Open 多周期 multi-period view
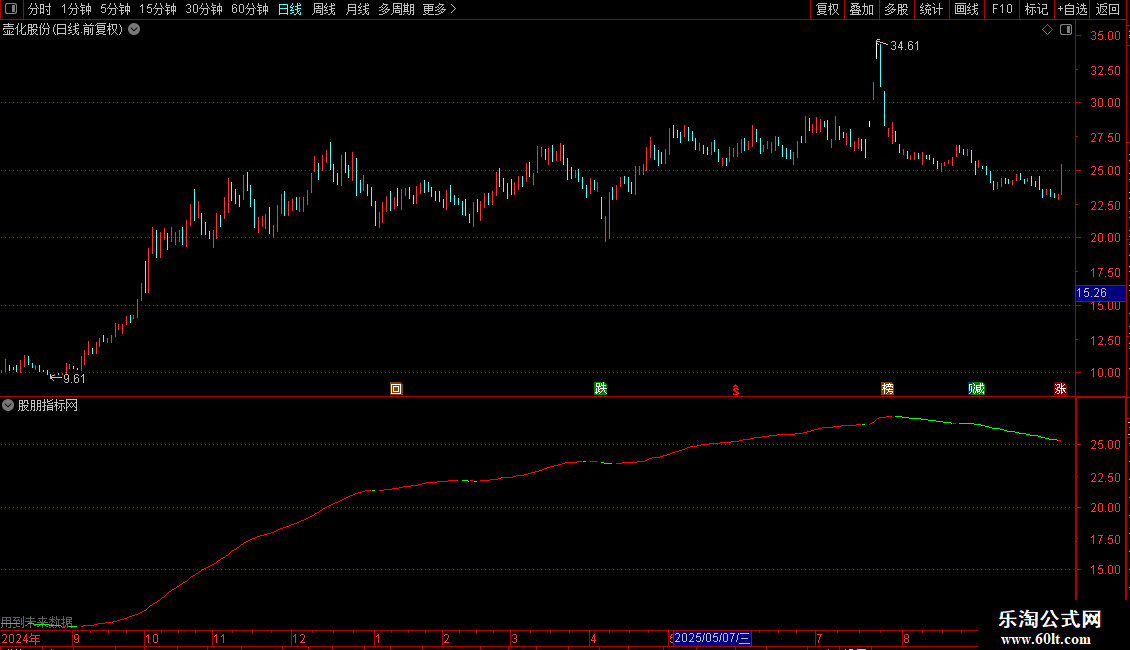Viewport: 1130px width, 650px height. [396, 9]
